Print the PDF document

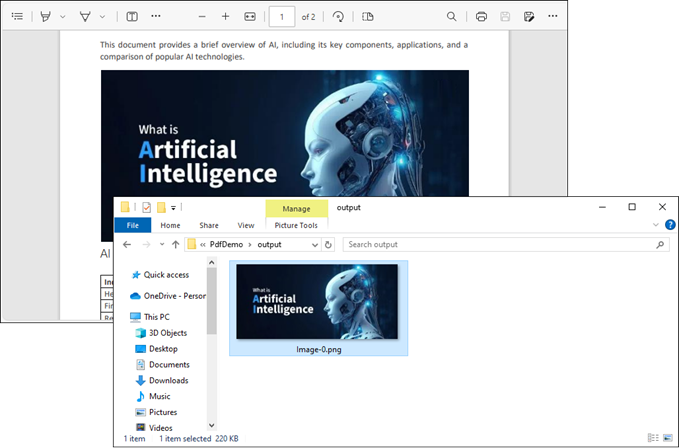coord(481,16)
